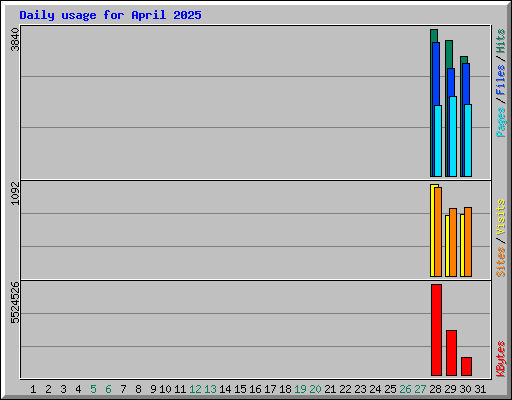Click the cyan Pages legend label

500,122
